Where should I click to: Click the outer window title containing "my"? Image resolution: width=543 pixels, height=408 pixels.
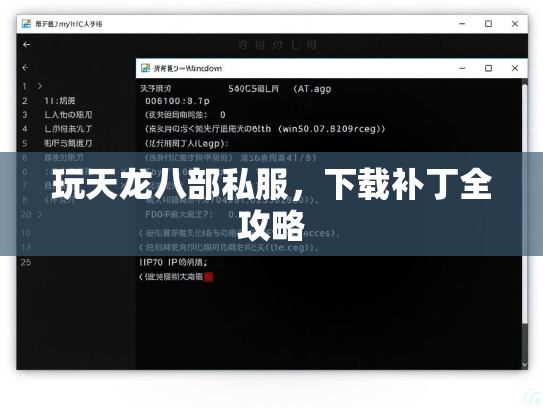69,24
